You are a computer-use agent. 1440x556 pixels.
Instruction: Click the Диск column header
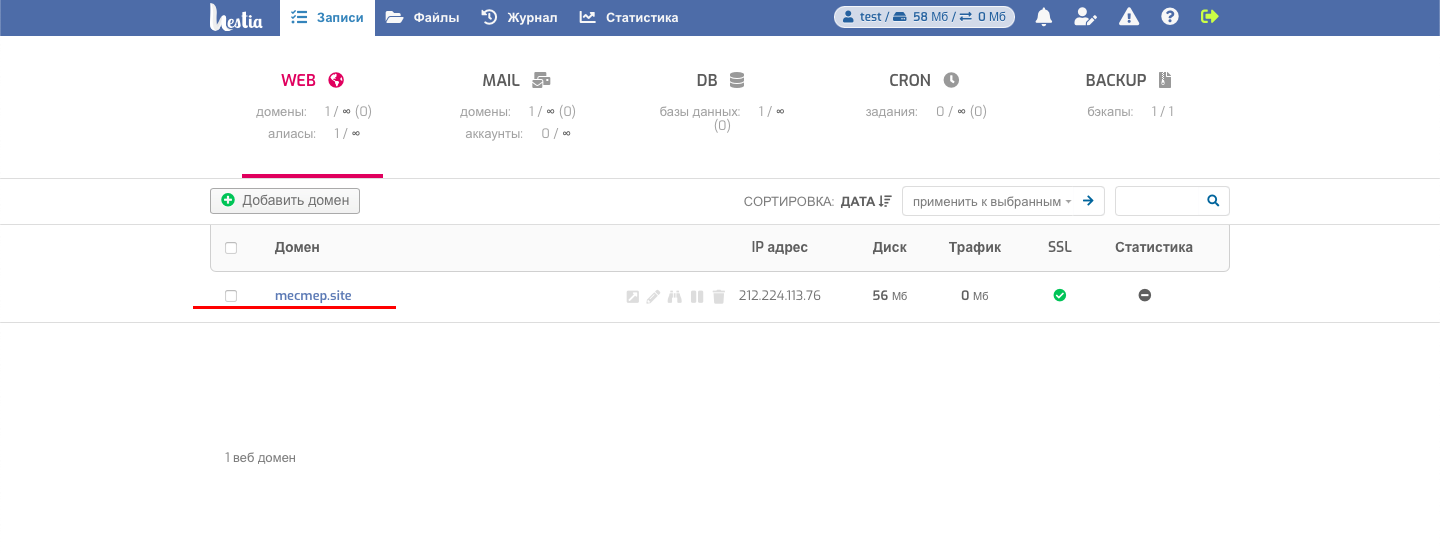click(x=889, y=247)
